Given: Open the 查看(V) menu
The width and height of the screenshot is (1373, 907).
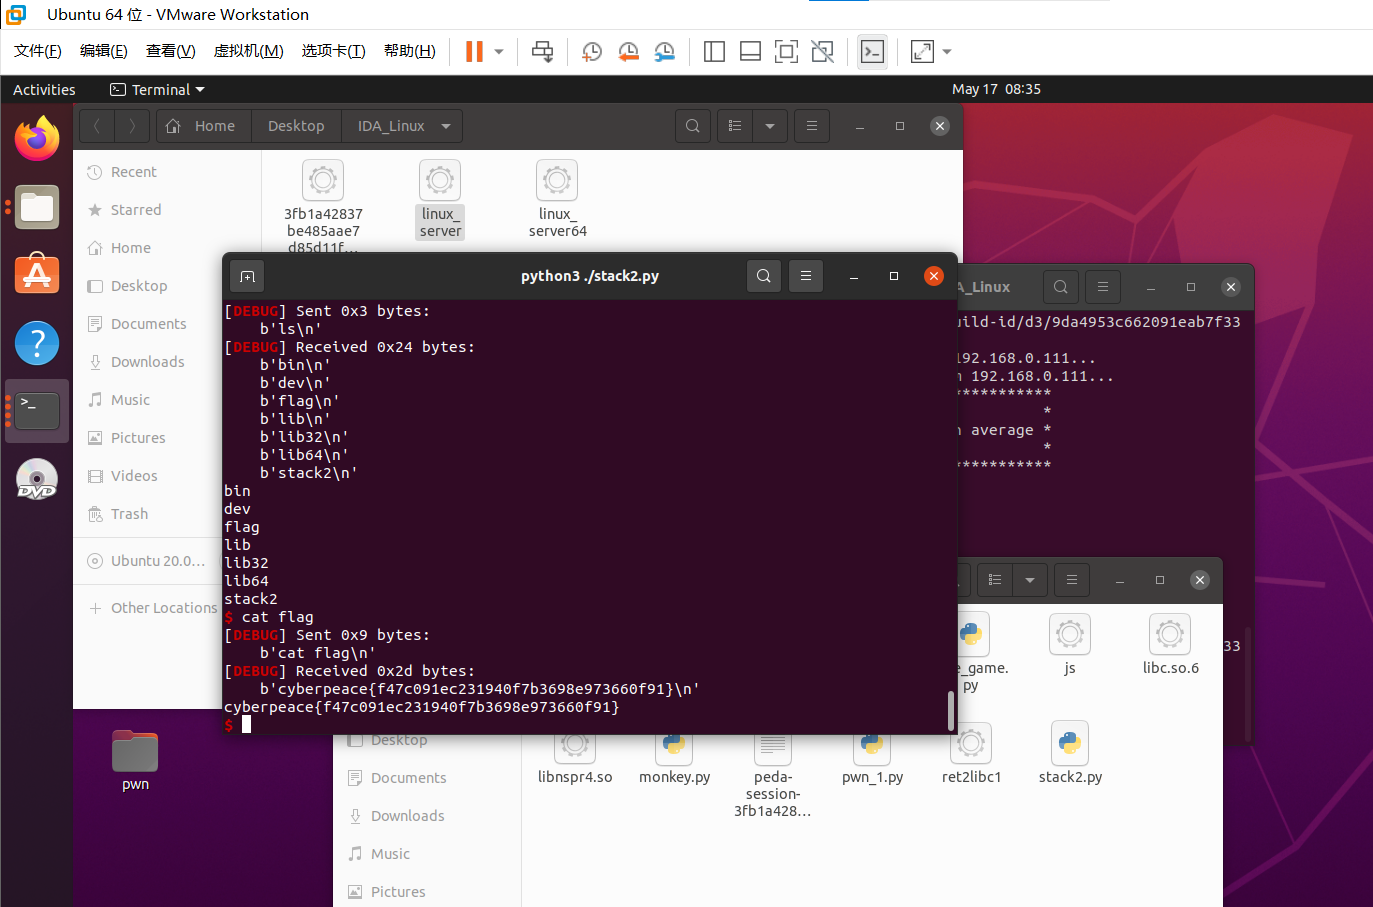Looking at the screenshot, I should (x=171, y=51).
